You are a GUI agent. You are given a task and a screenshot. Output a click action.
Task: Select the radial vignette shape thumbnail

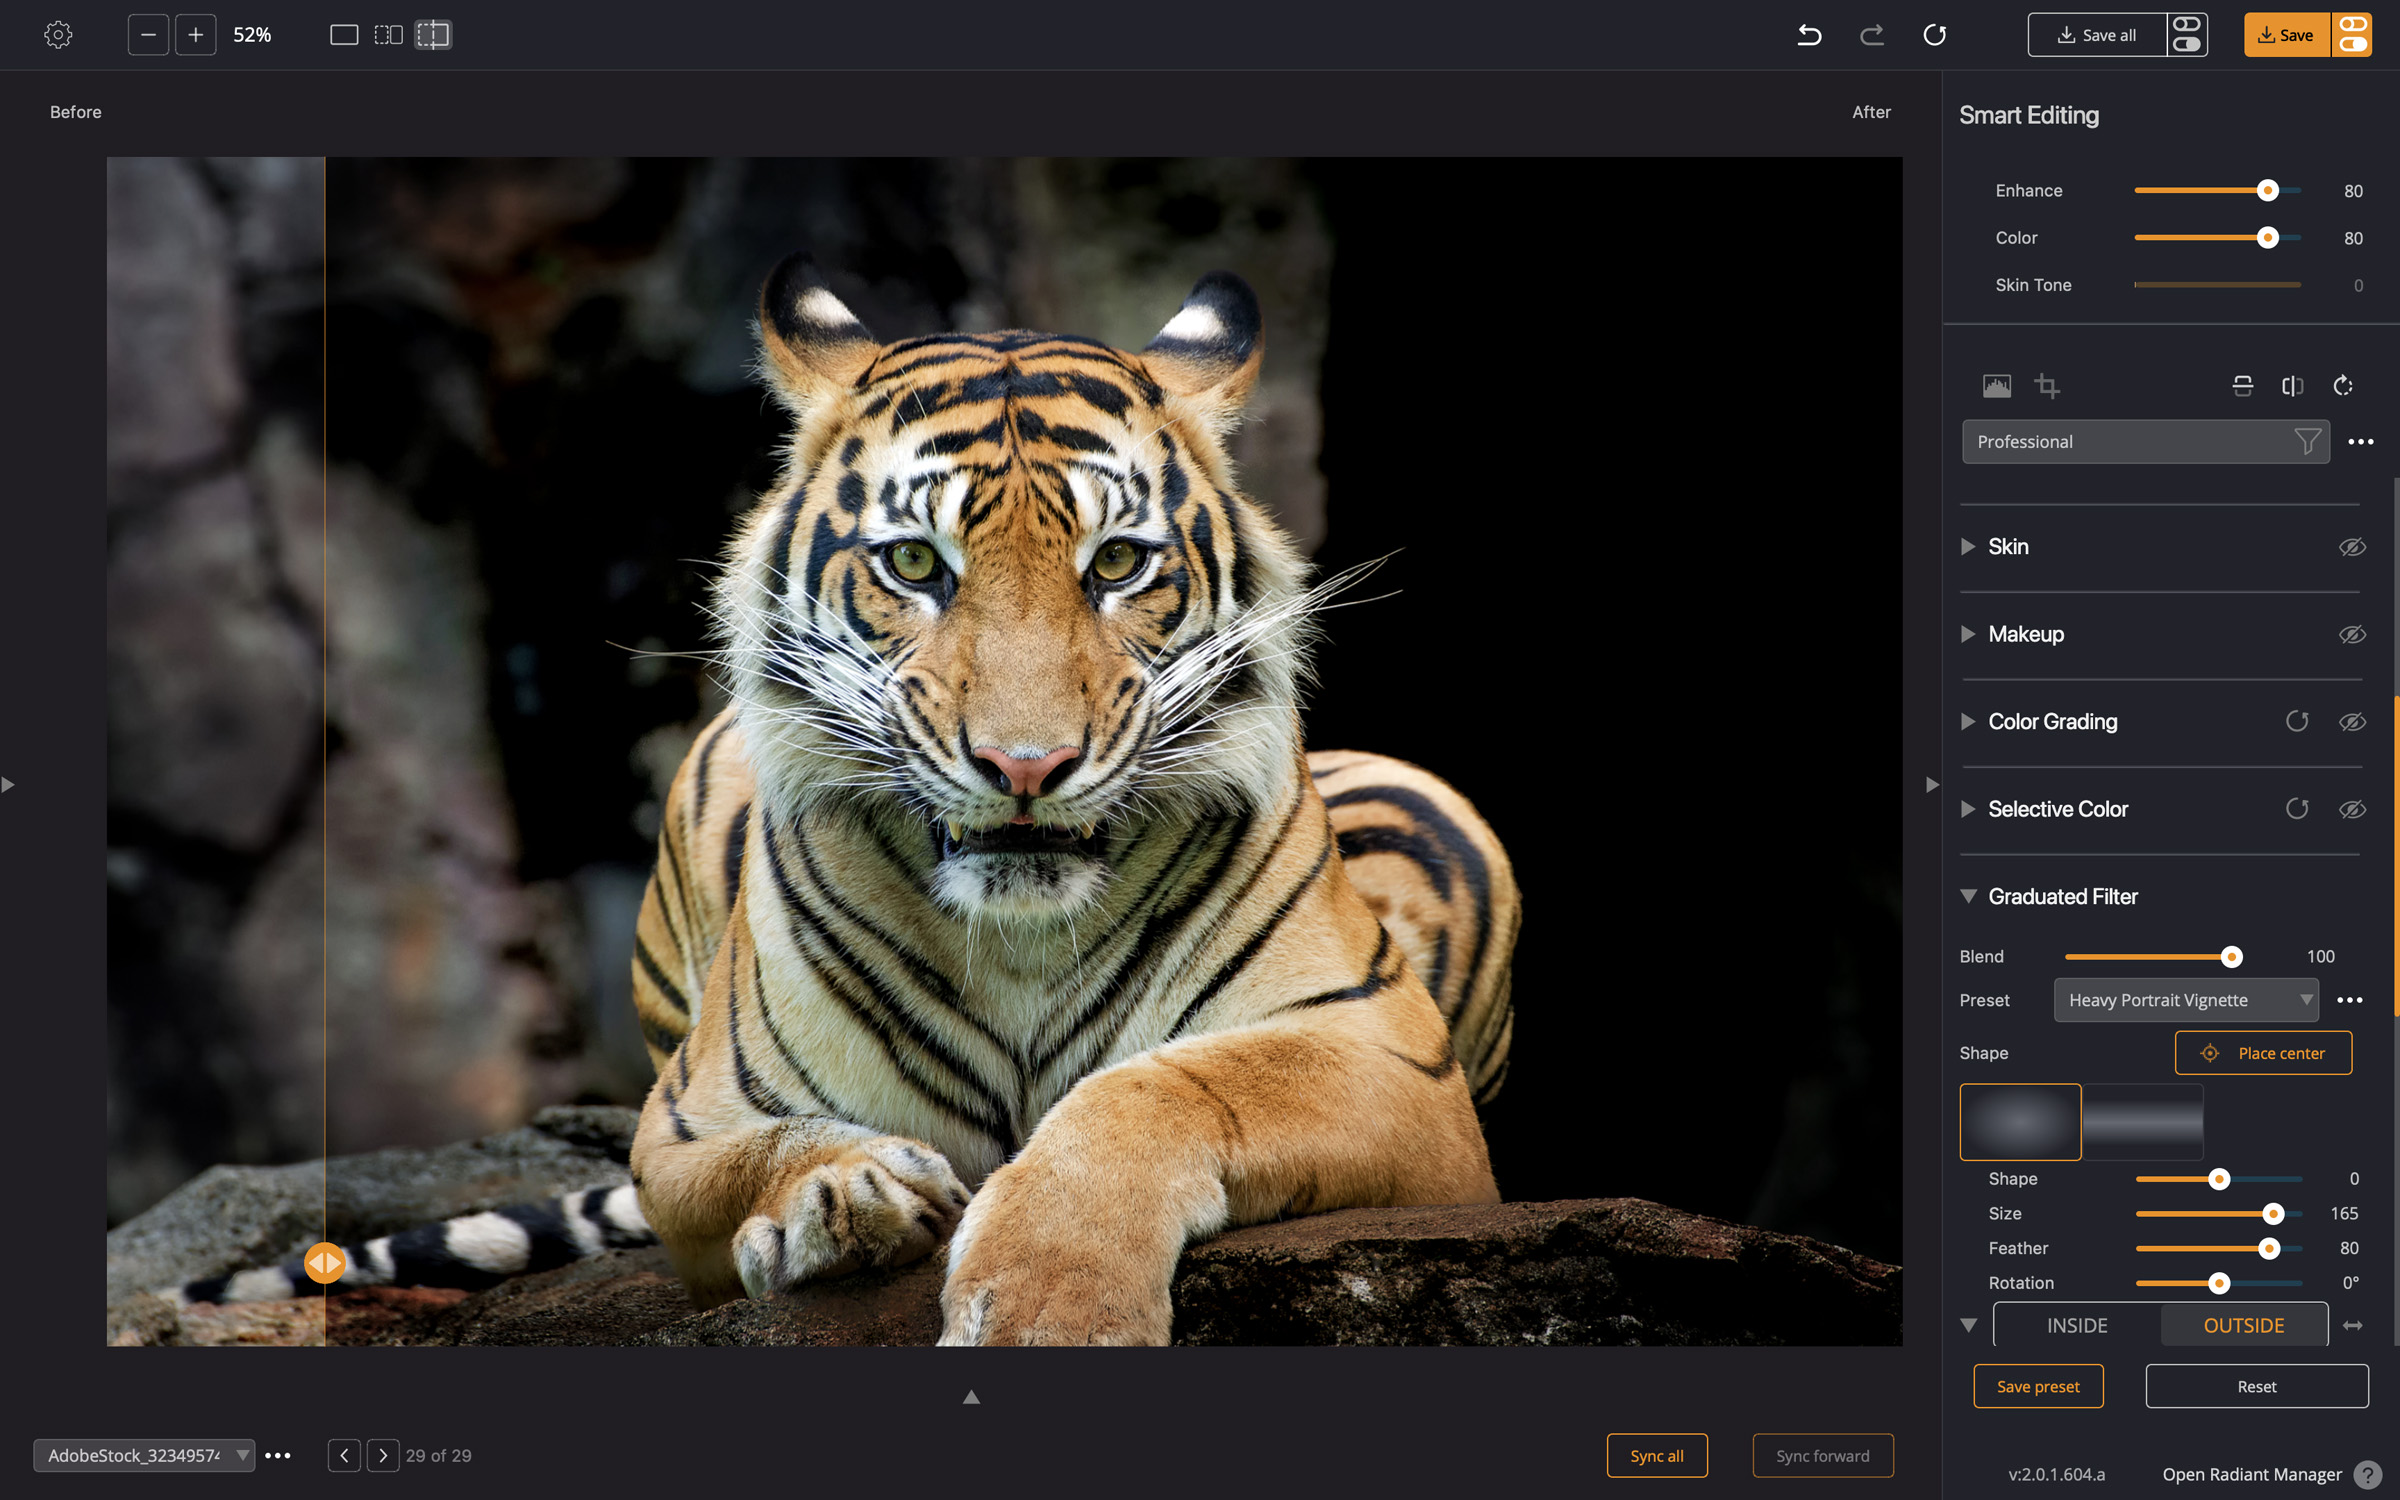(x=2020, y=1122)
